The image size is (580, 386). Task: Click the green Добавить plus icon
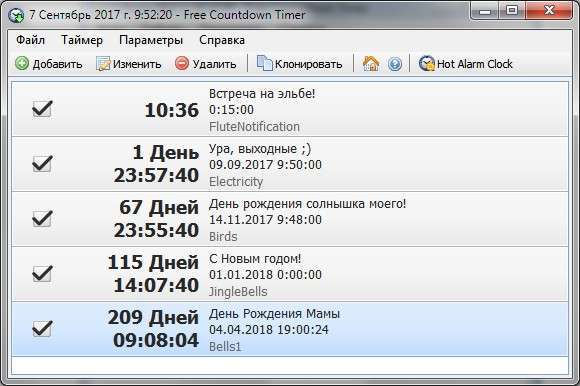click(x=22, y=64)
